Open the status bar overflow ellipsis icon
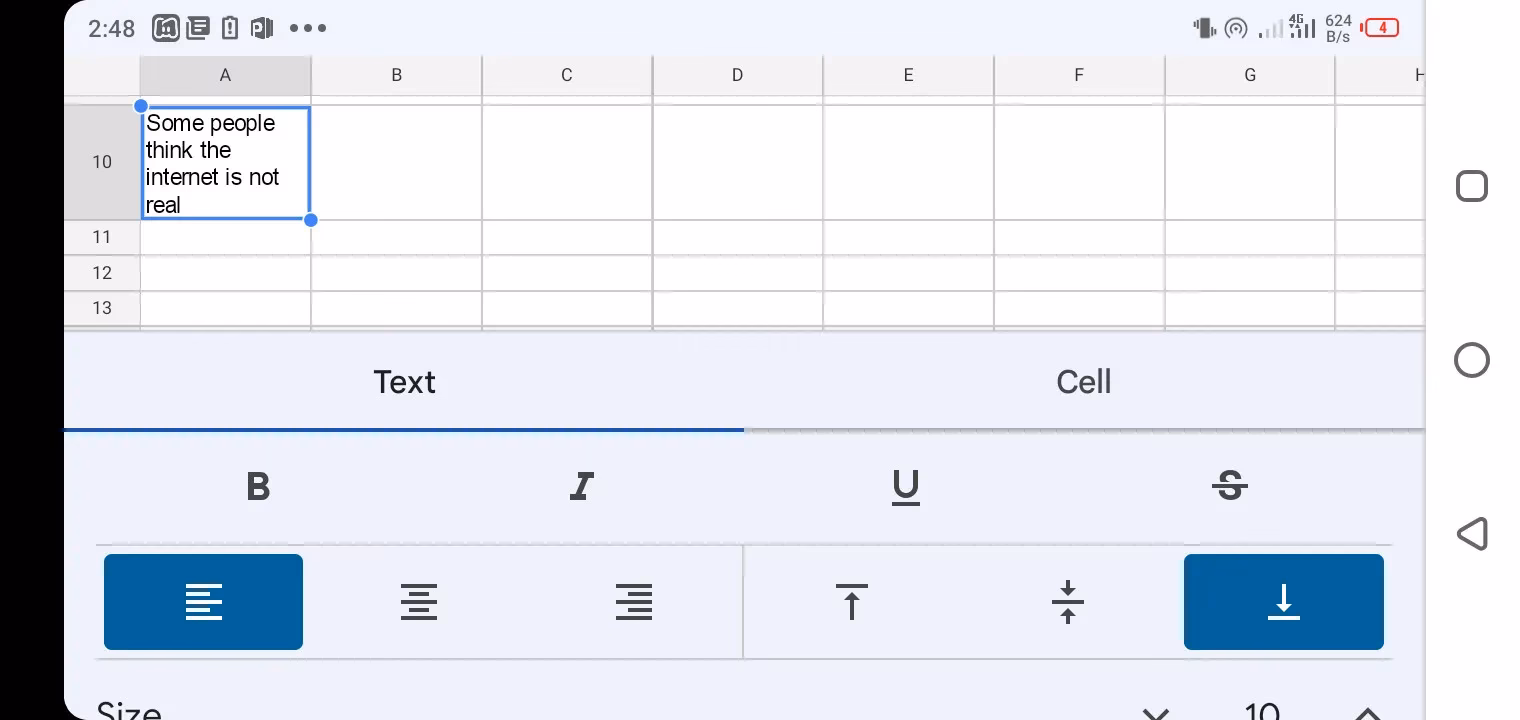1520x720 pixels. 307,28
